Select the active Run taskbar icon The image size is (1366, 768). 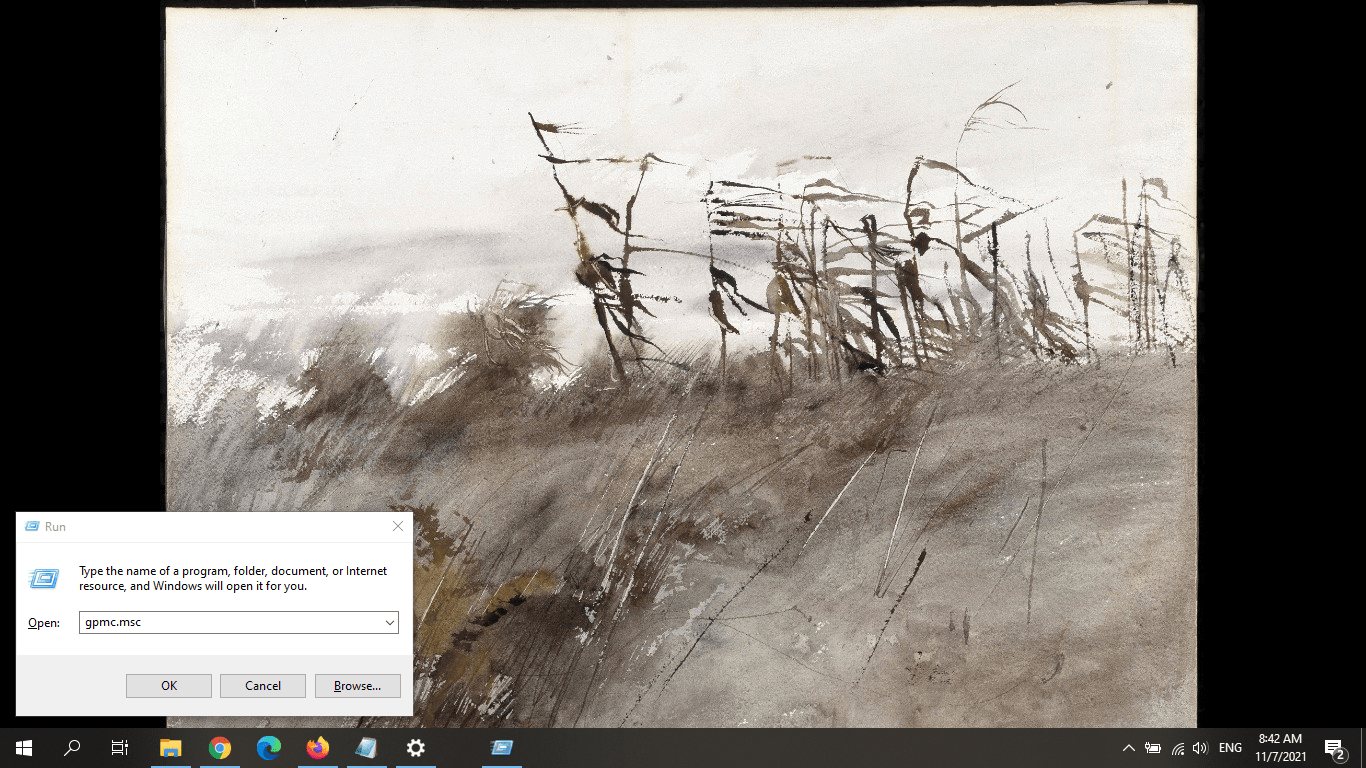(x=502, y=748)
